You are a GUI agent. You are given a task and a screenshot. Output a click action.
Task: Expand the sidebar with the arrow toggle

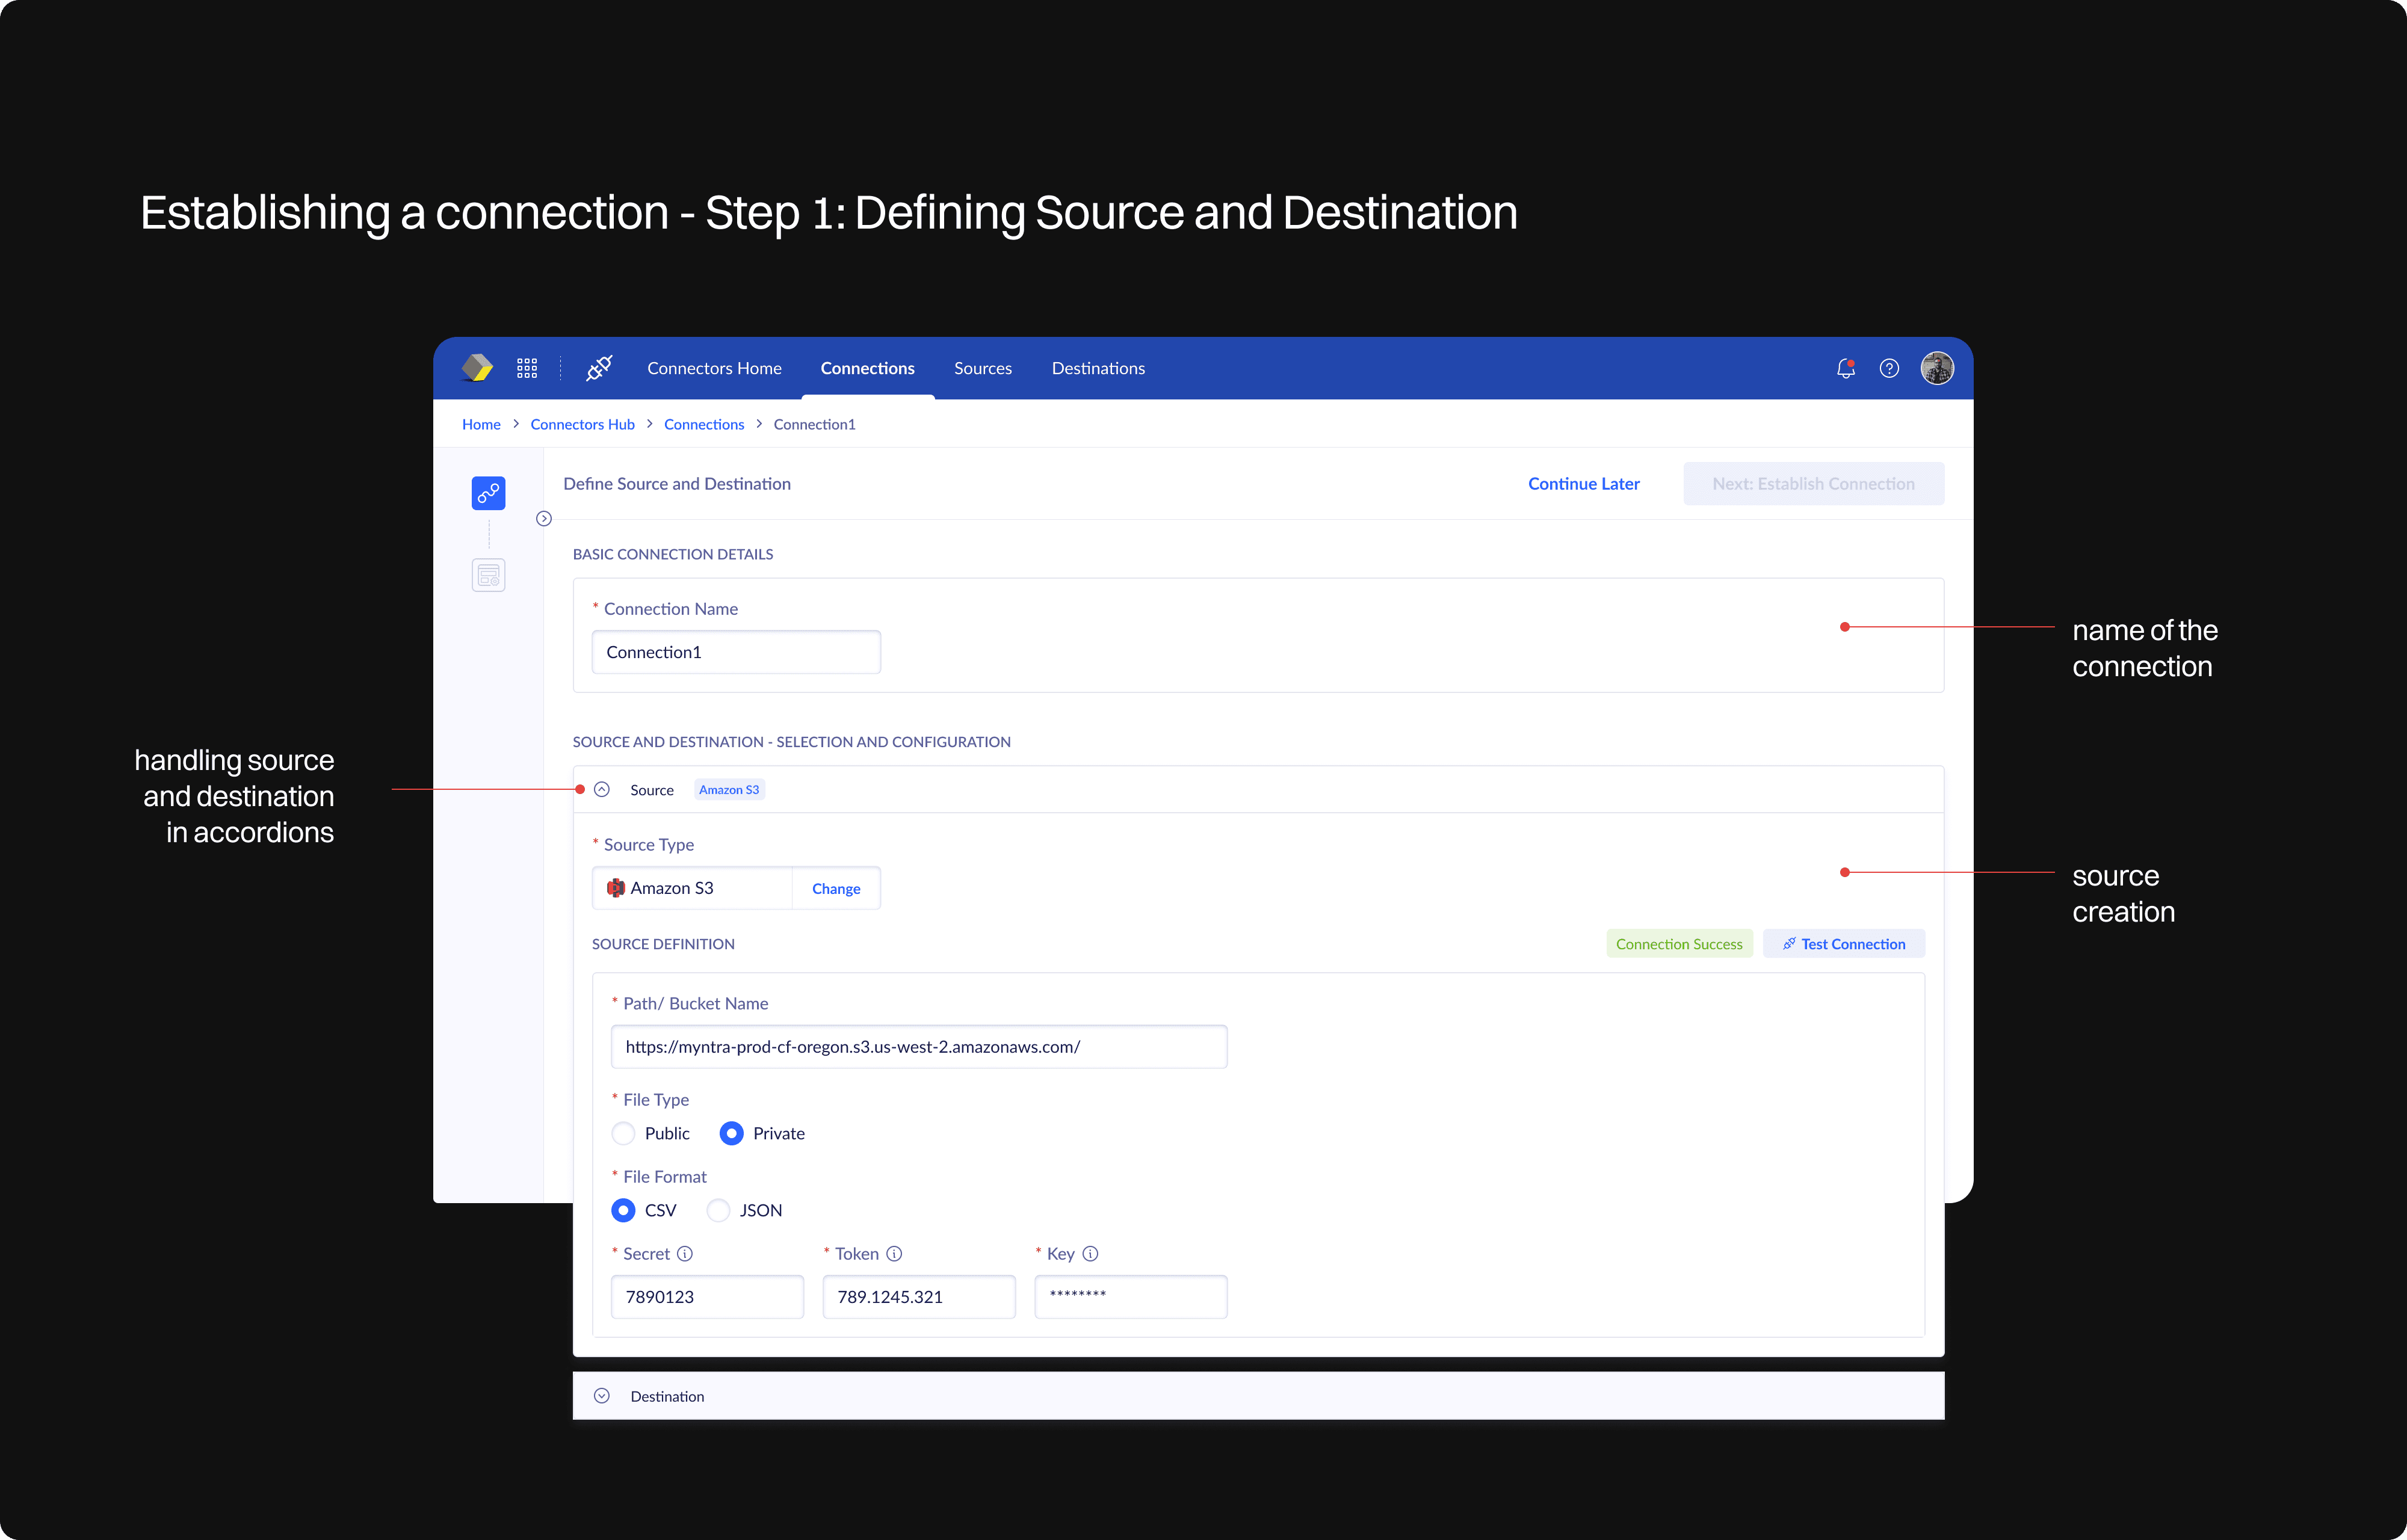(544, 518)
